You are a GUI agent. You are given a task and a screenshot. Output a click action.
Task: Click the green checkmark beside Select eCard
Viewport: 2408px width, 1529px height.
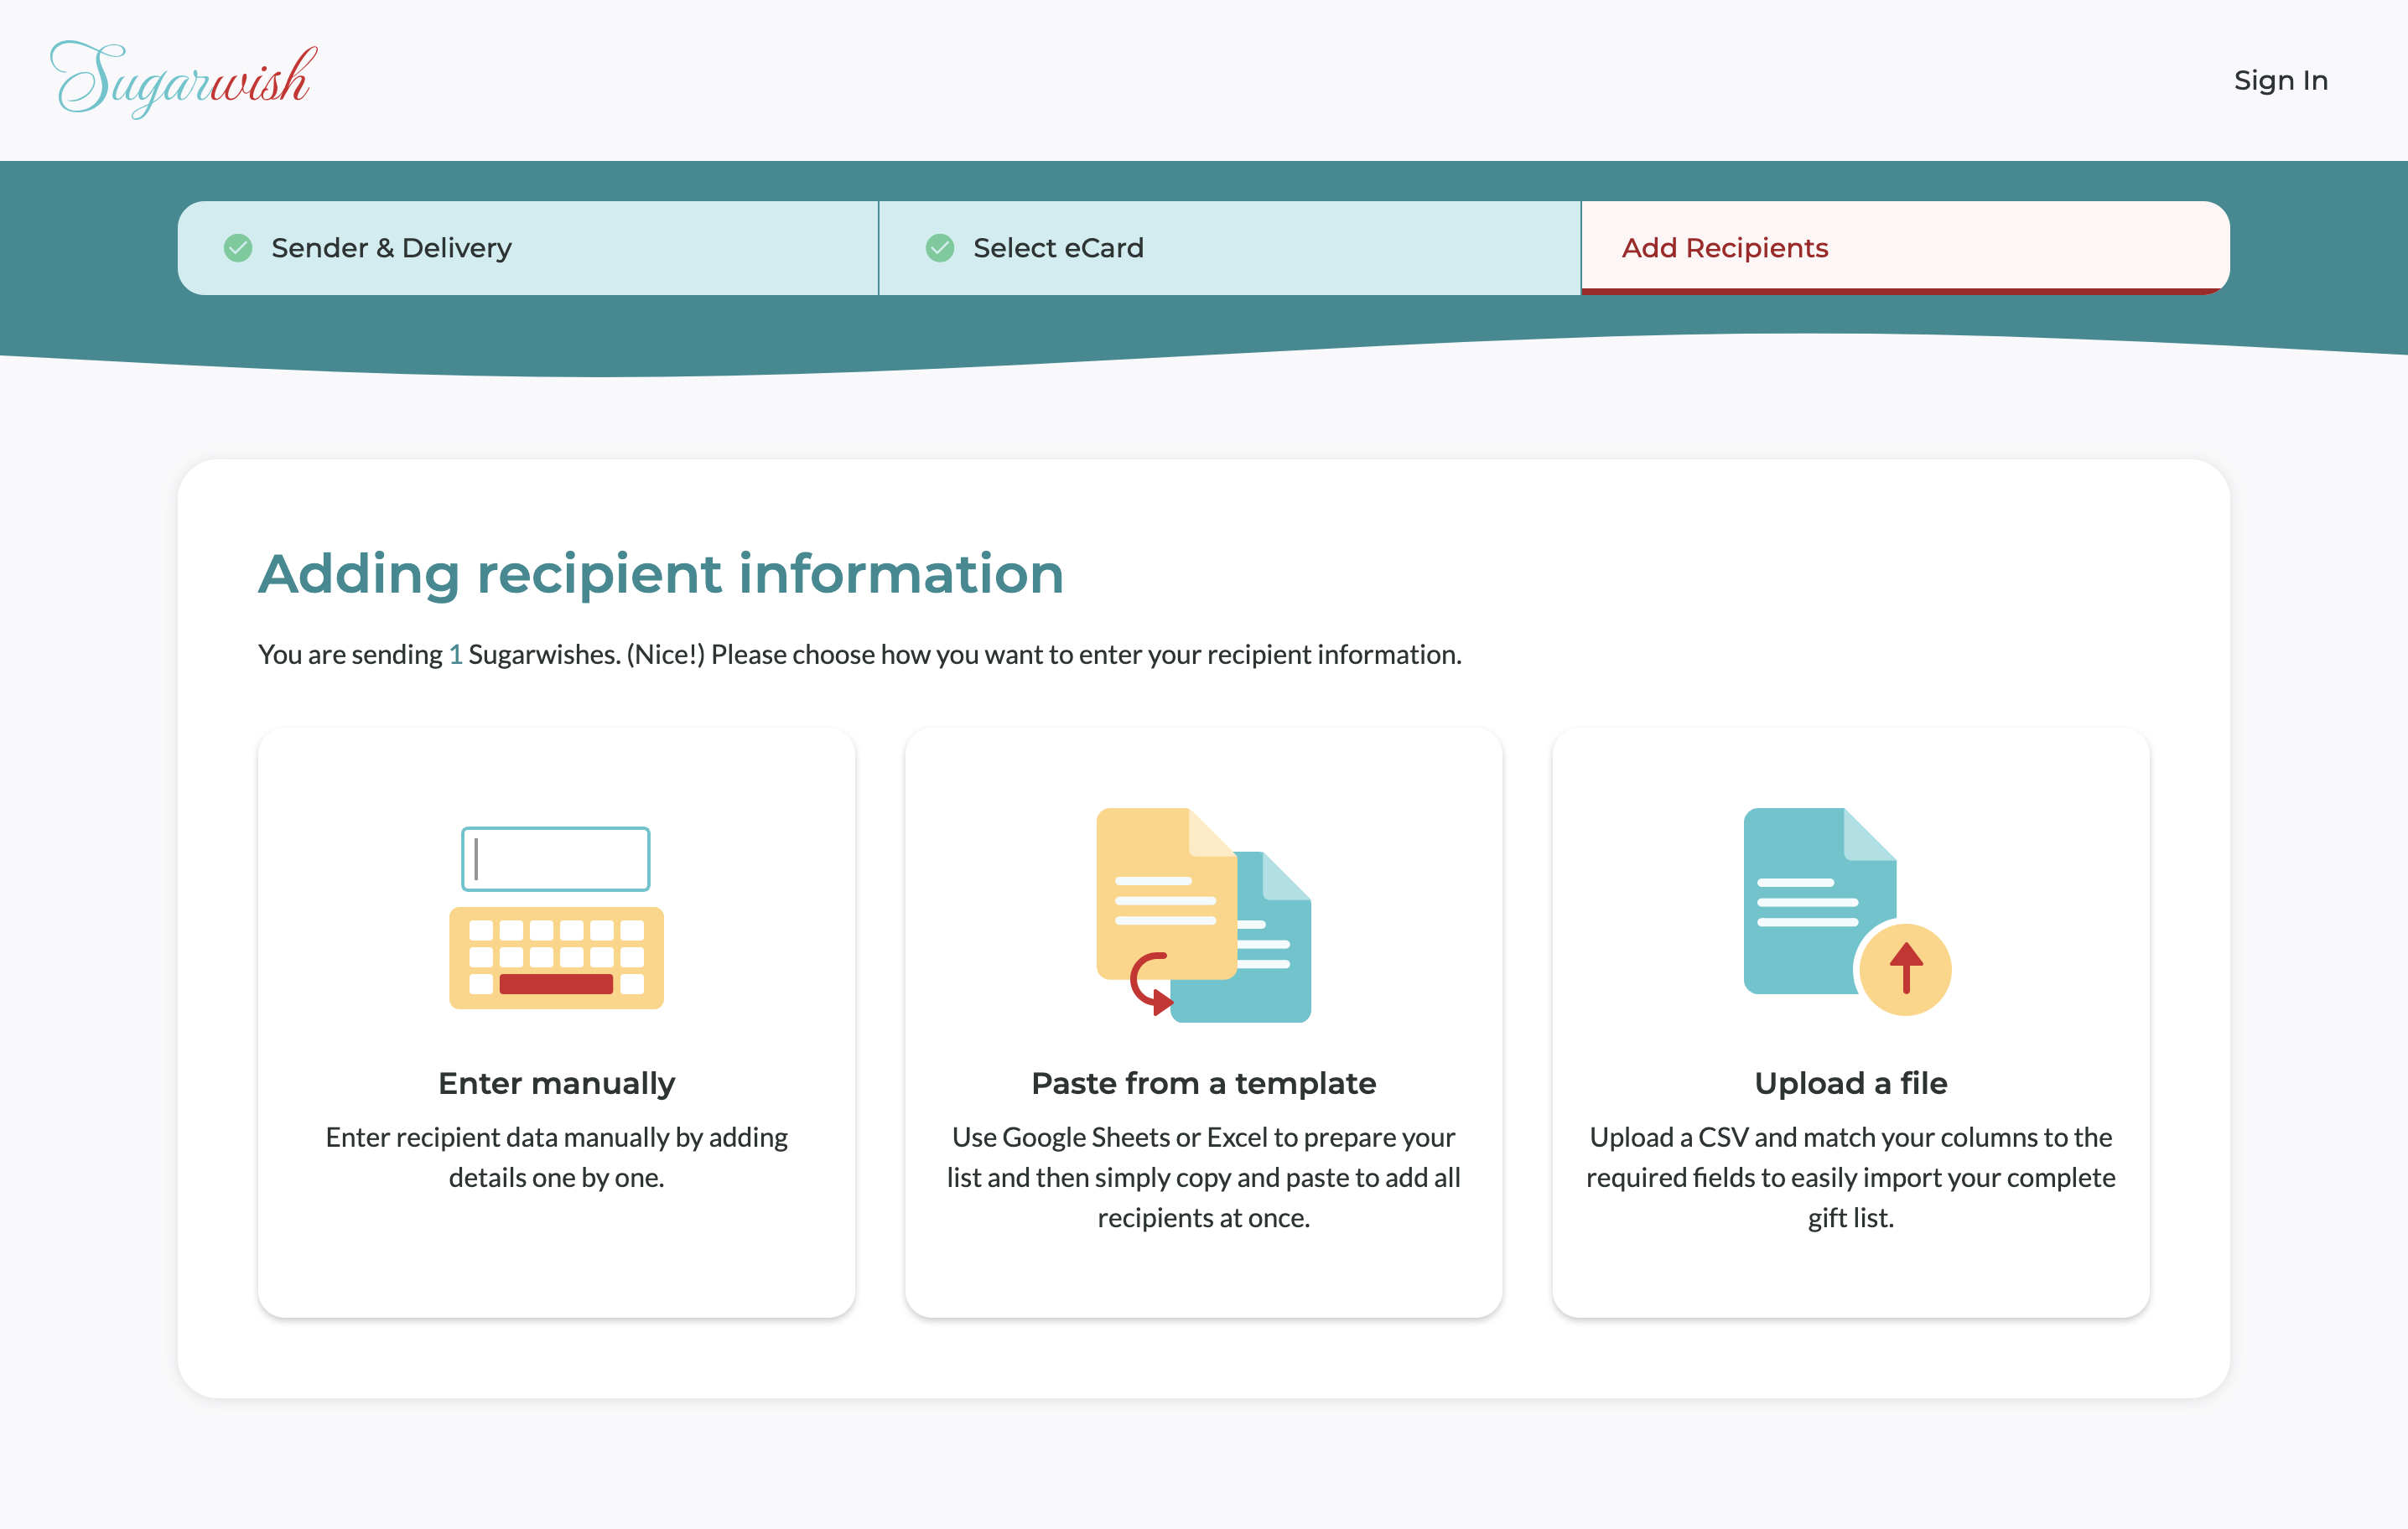pos(940,248)
